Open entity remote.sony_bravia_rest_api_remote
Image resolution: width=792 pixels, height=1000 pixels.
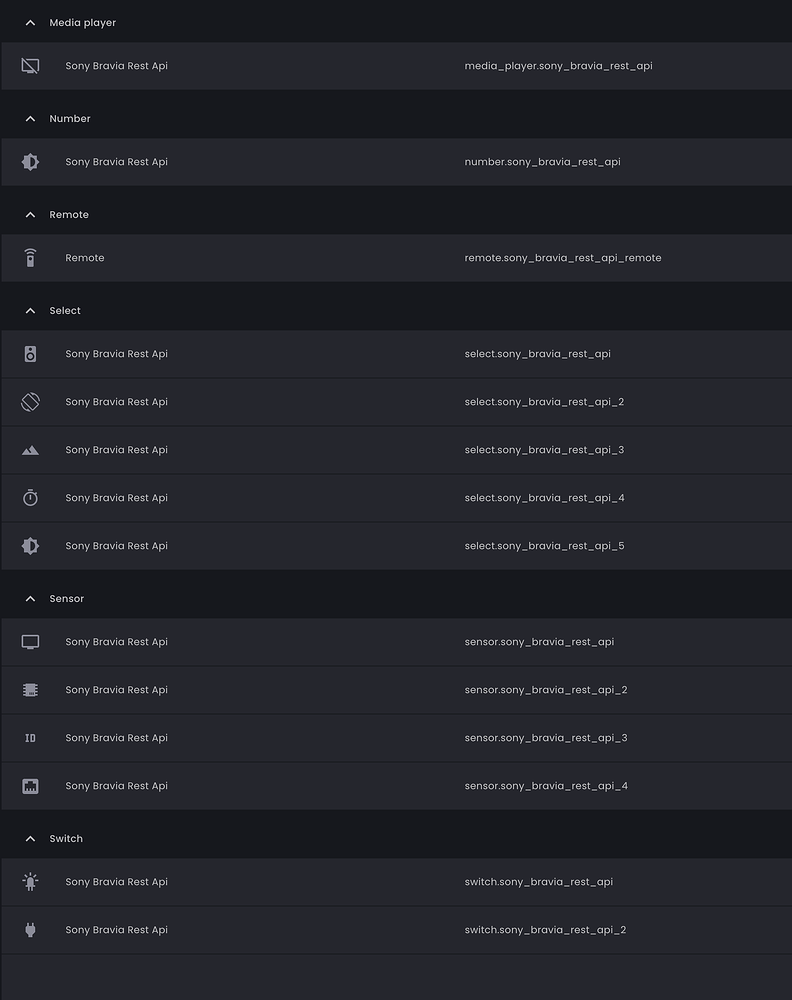tap(397, 258)
